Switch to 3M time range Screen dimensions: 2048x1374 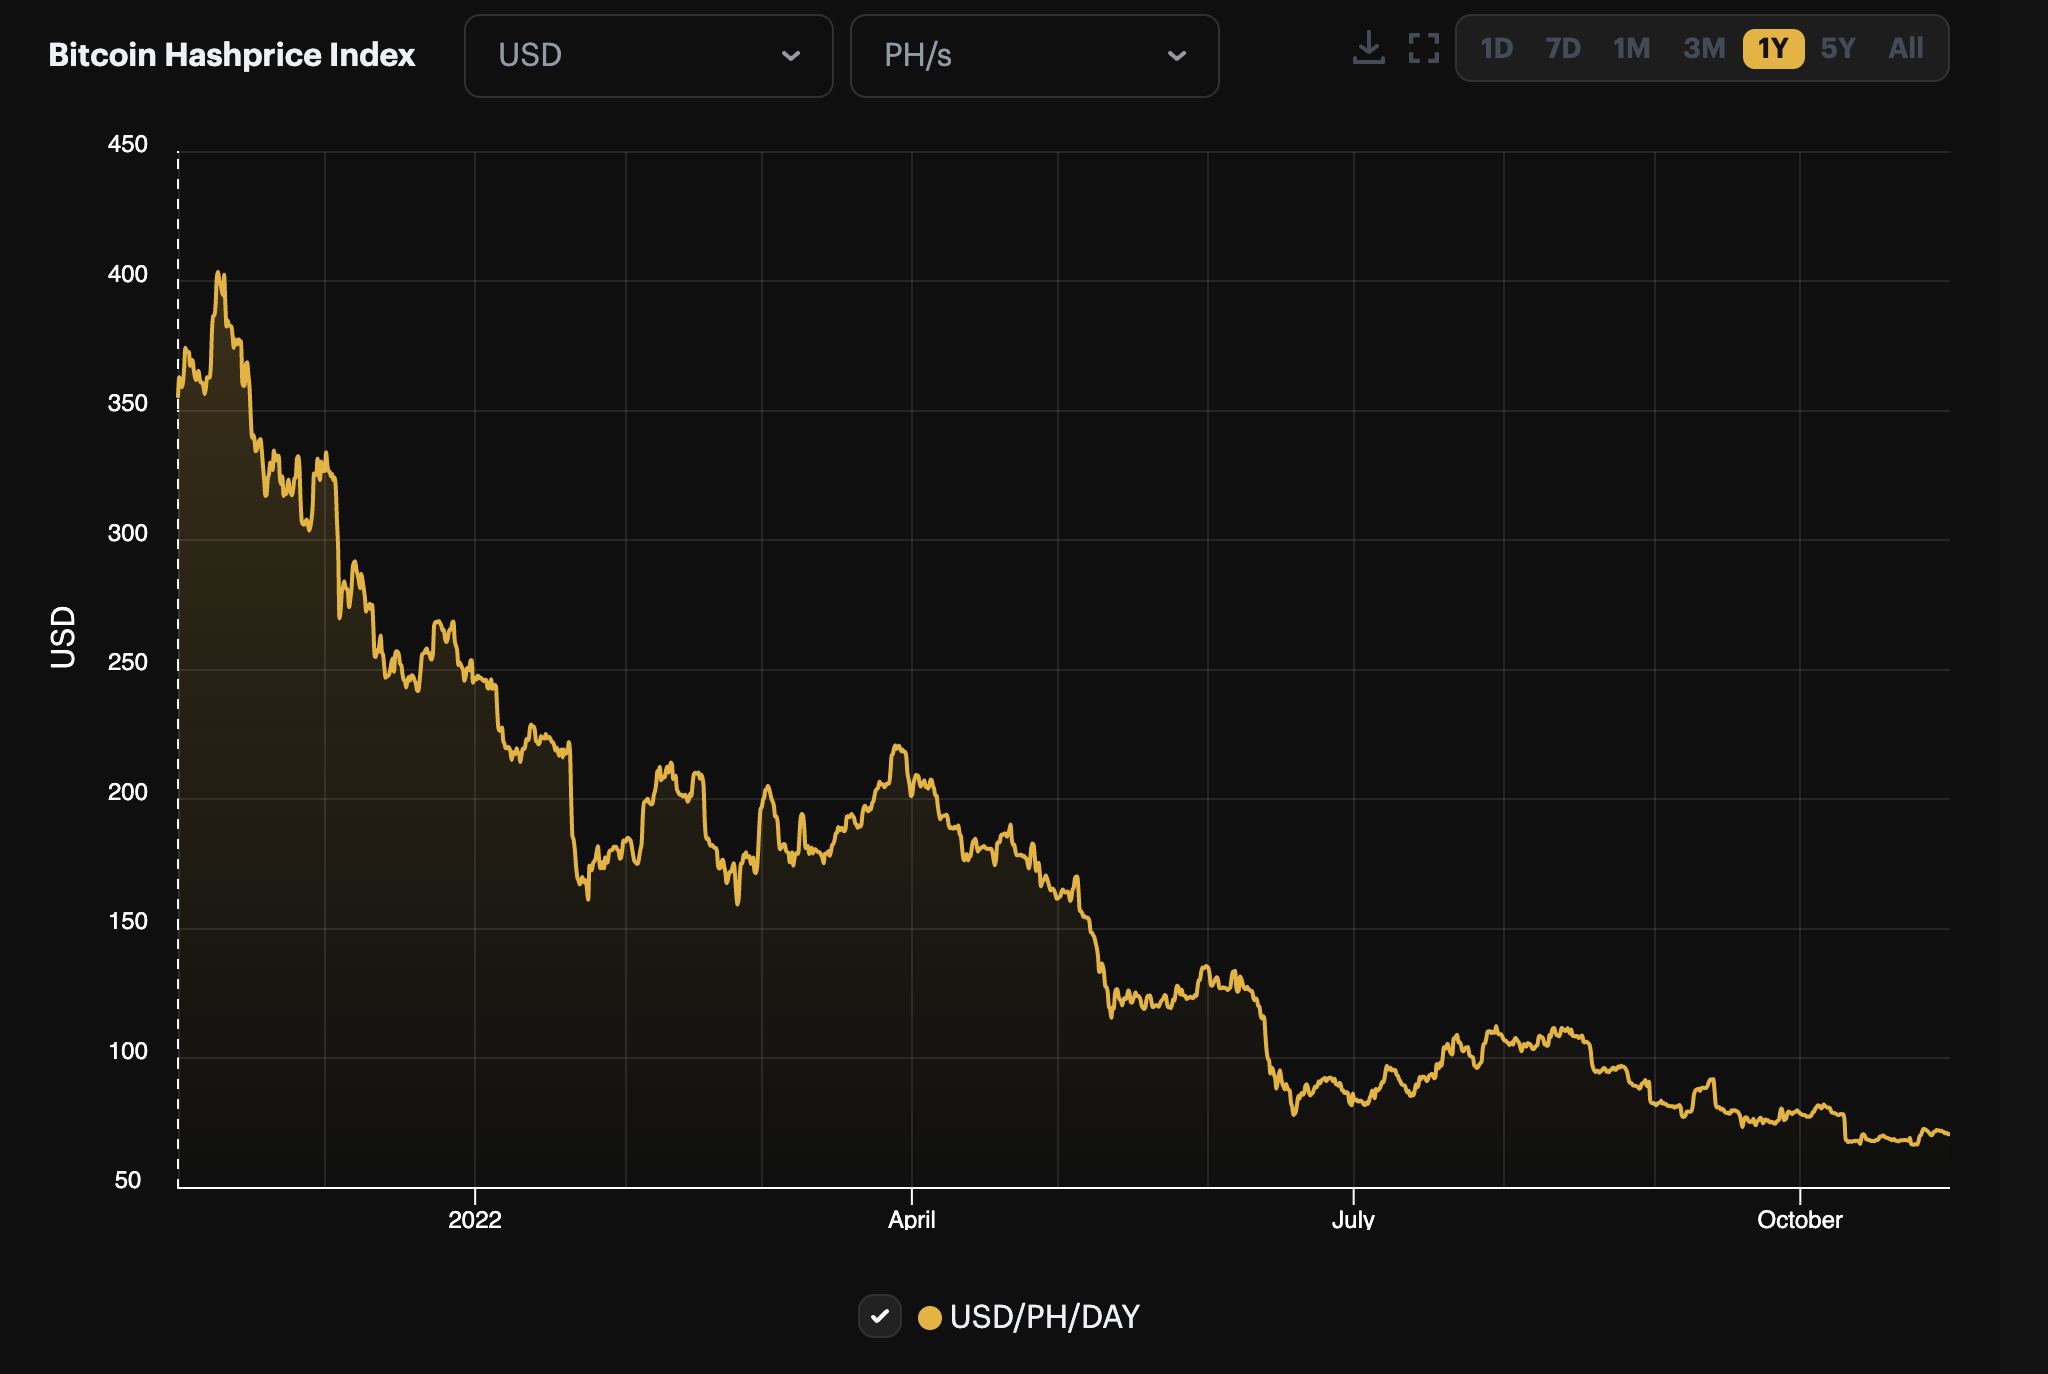coord(1704,48)
